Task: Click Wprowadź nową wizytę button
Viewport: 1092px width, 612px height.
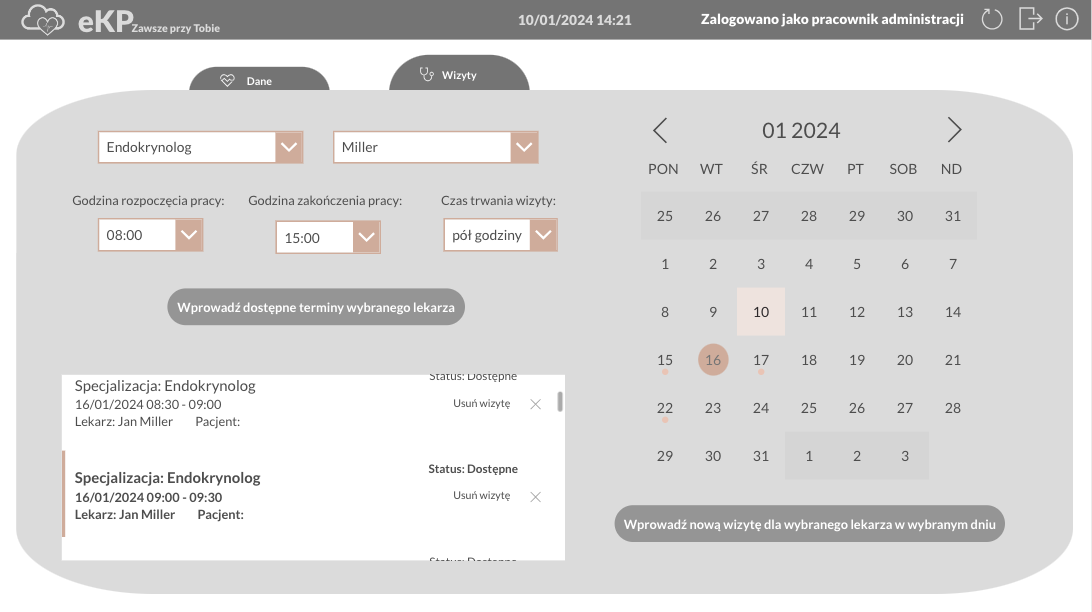Action: pyautogui.click(x=809, y=524)
